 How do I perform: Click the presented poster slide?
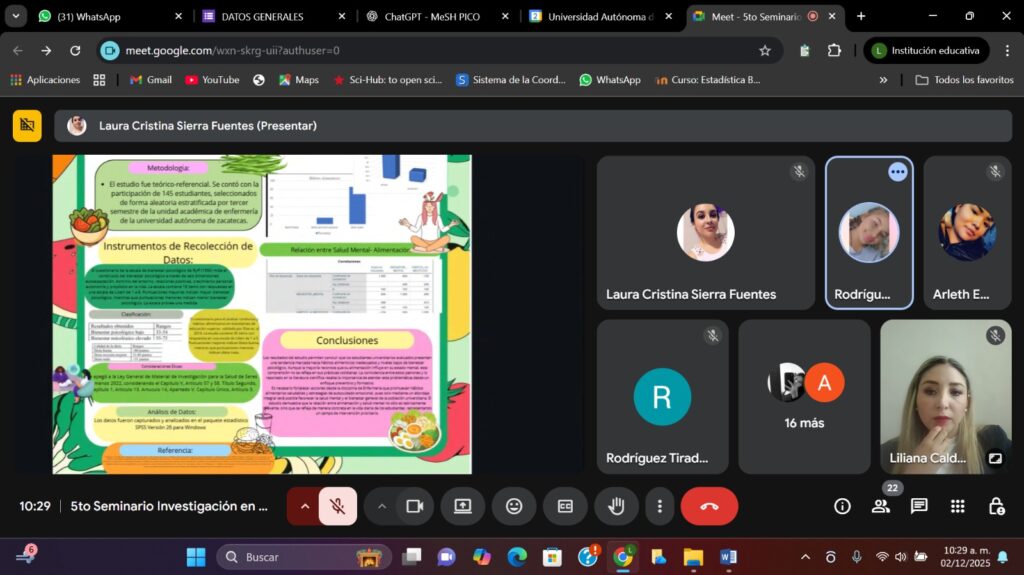tap(262, 314)
